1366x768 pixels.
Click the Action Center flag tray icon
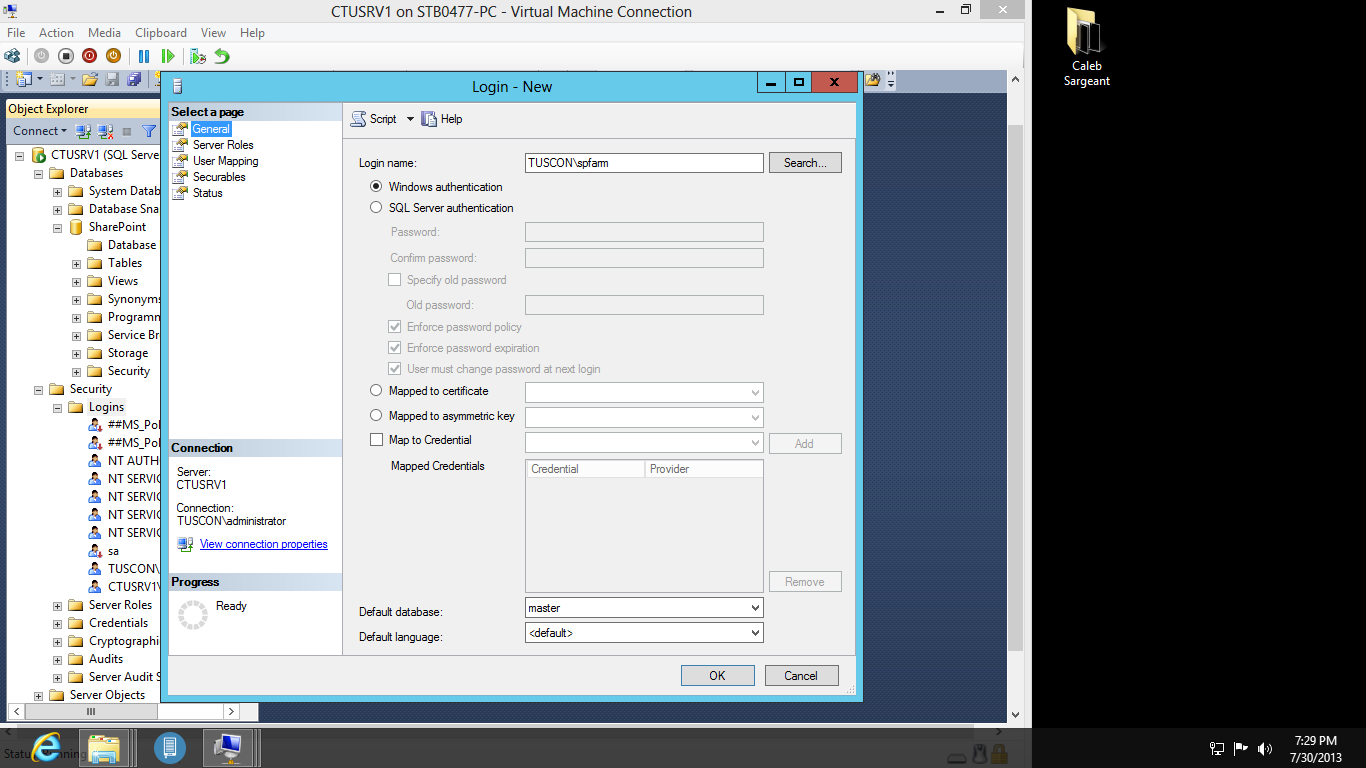coord(1241,748)
